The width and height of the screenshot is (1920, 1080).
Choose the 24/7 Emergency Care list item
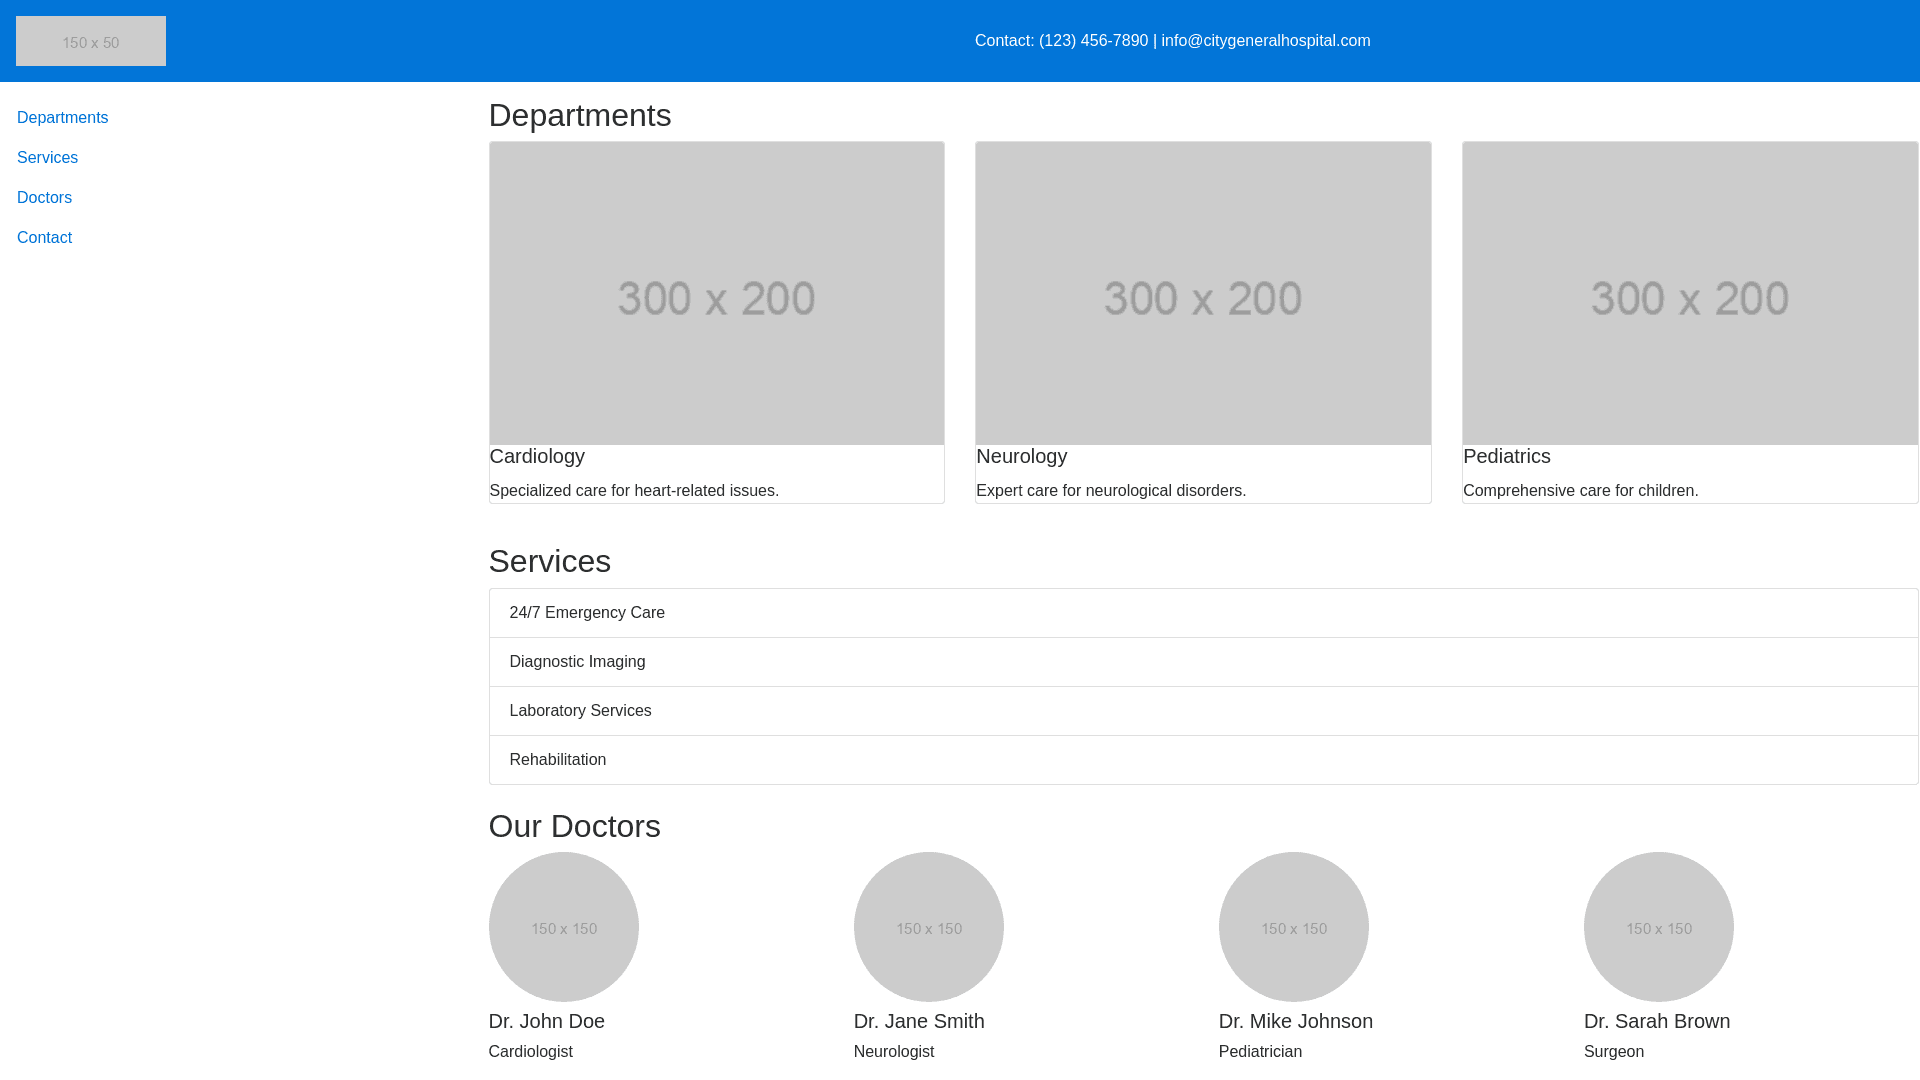(x=587, y=613)
